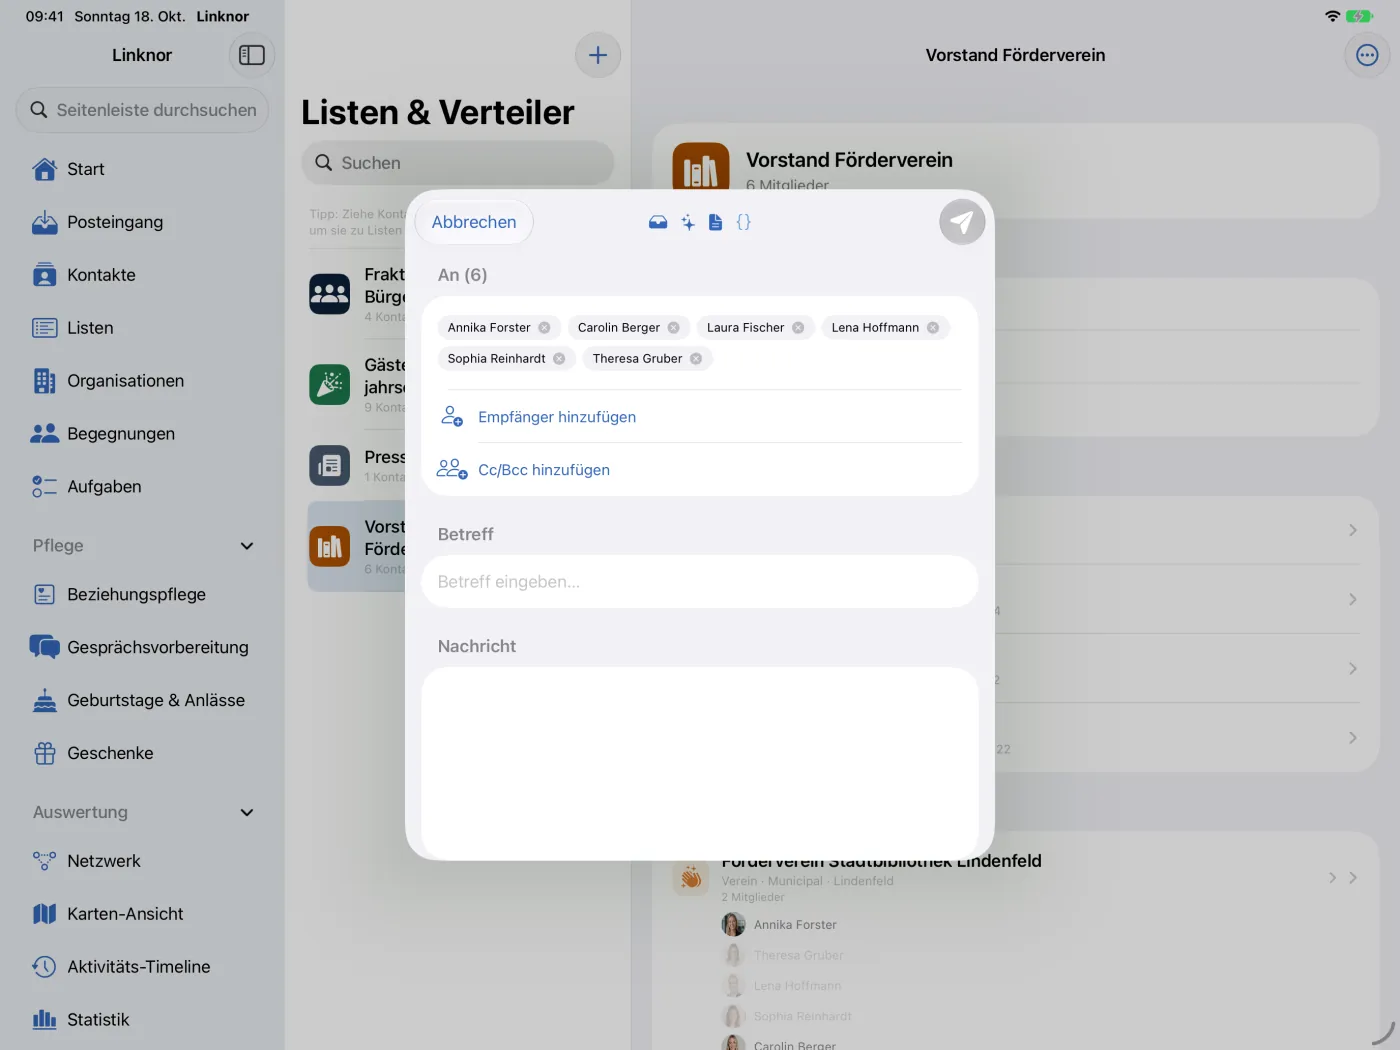Focus the Betreff input field
Image resolution: width=1400 pixels, height=1050 pixels.
pyautogui.click(x=700, y=582)
